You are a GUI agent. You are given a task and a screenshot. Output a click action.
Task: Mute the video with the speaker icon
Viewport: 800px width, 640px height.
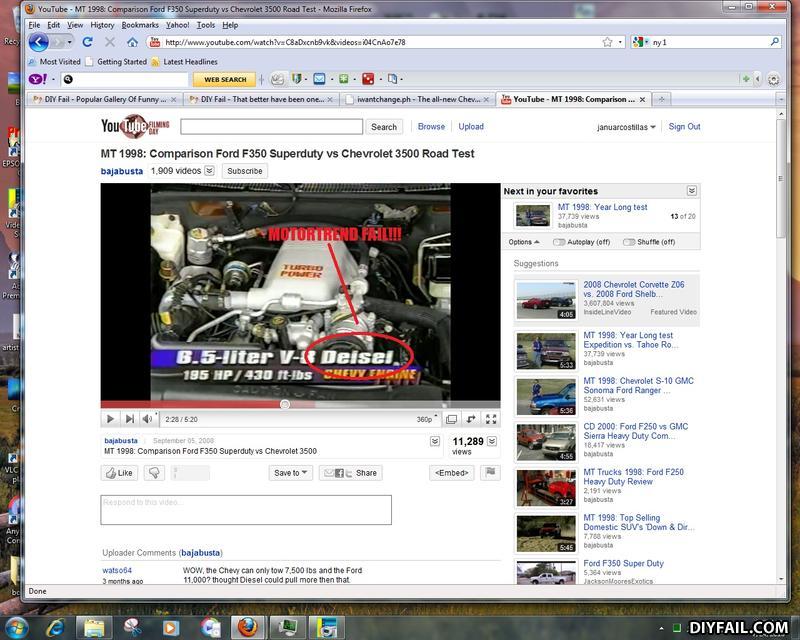coord(147,419)
